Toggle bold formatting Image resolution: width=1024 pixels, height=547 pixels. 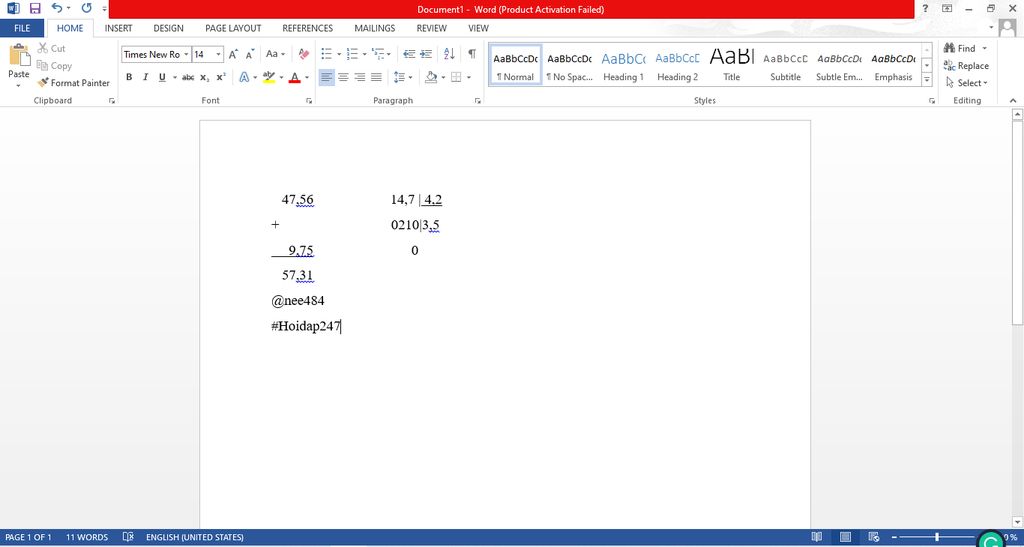pos(129,77)
